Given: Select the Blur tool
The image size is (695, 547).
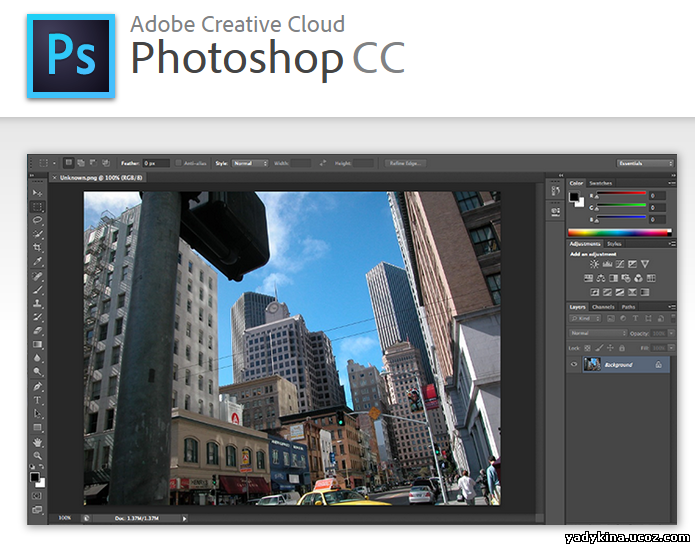Looking at the screenshot, I should click(x=37, y=358).
